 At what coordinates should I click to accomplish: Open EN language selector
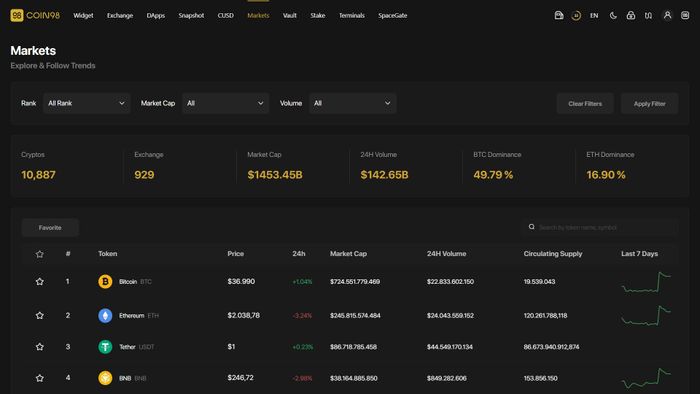click(x=594, y=16)
